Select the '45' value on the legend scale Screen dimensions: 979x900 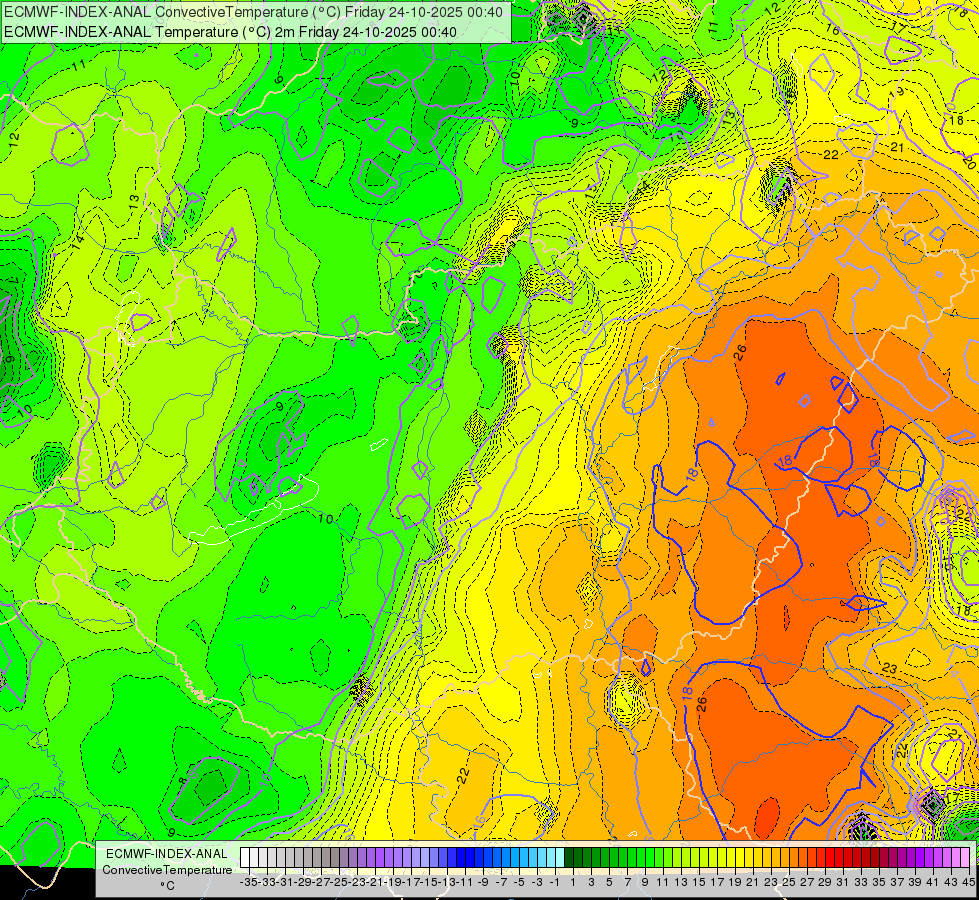coord(968,882)
